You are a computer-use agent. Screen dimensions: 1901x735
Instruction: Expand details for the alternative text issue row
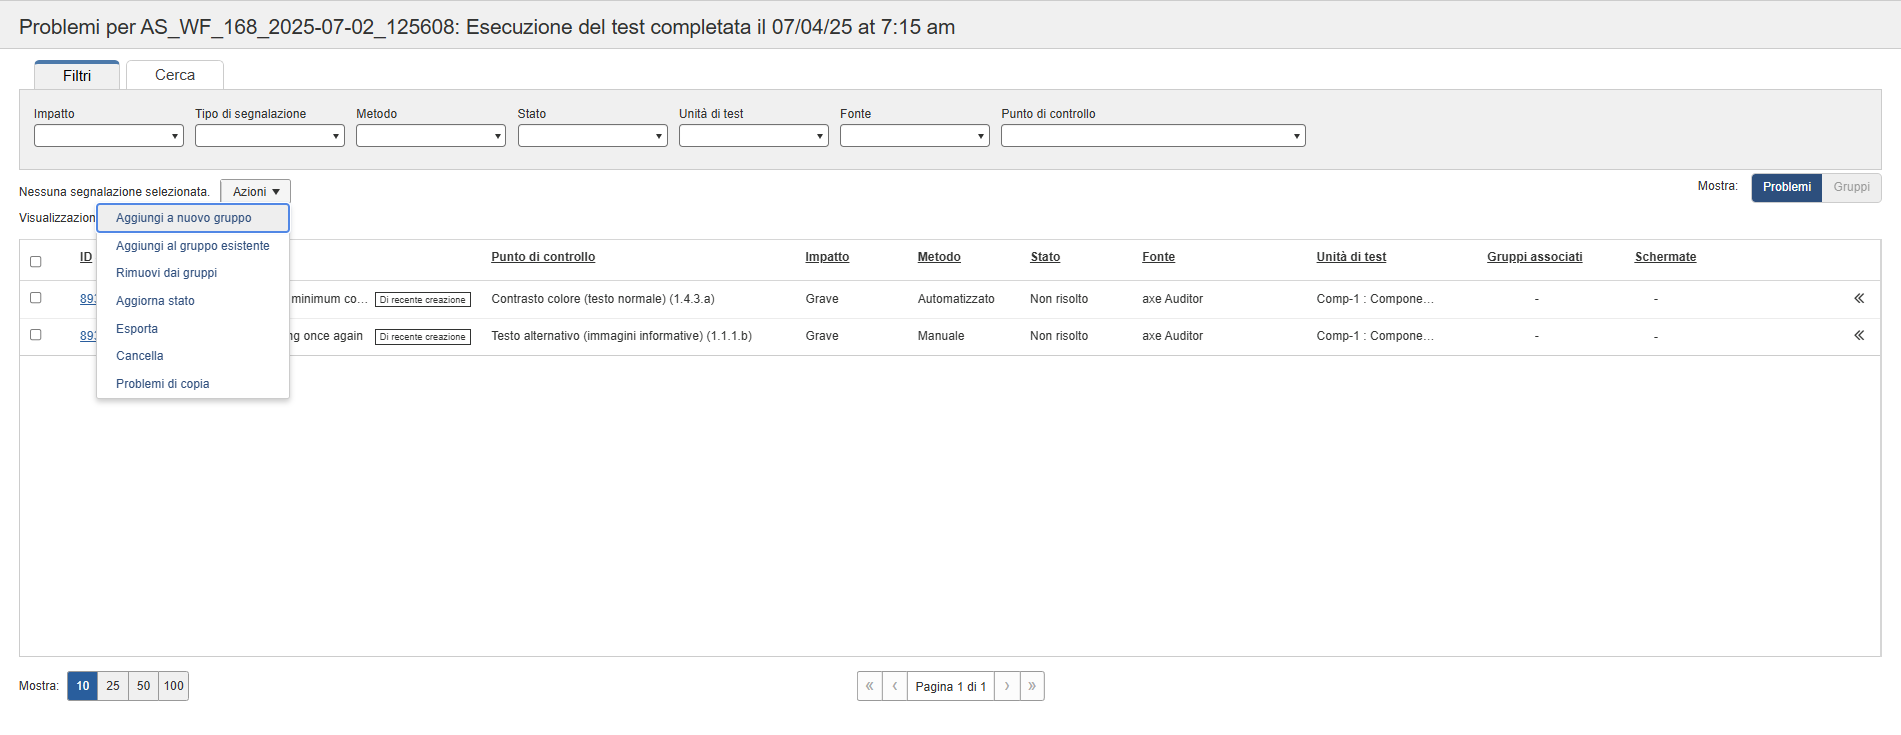(x=1858, y=336)
